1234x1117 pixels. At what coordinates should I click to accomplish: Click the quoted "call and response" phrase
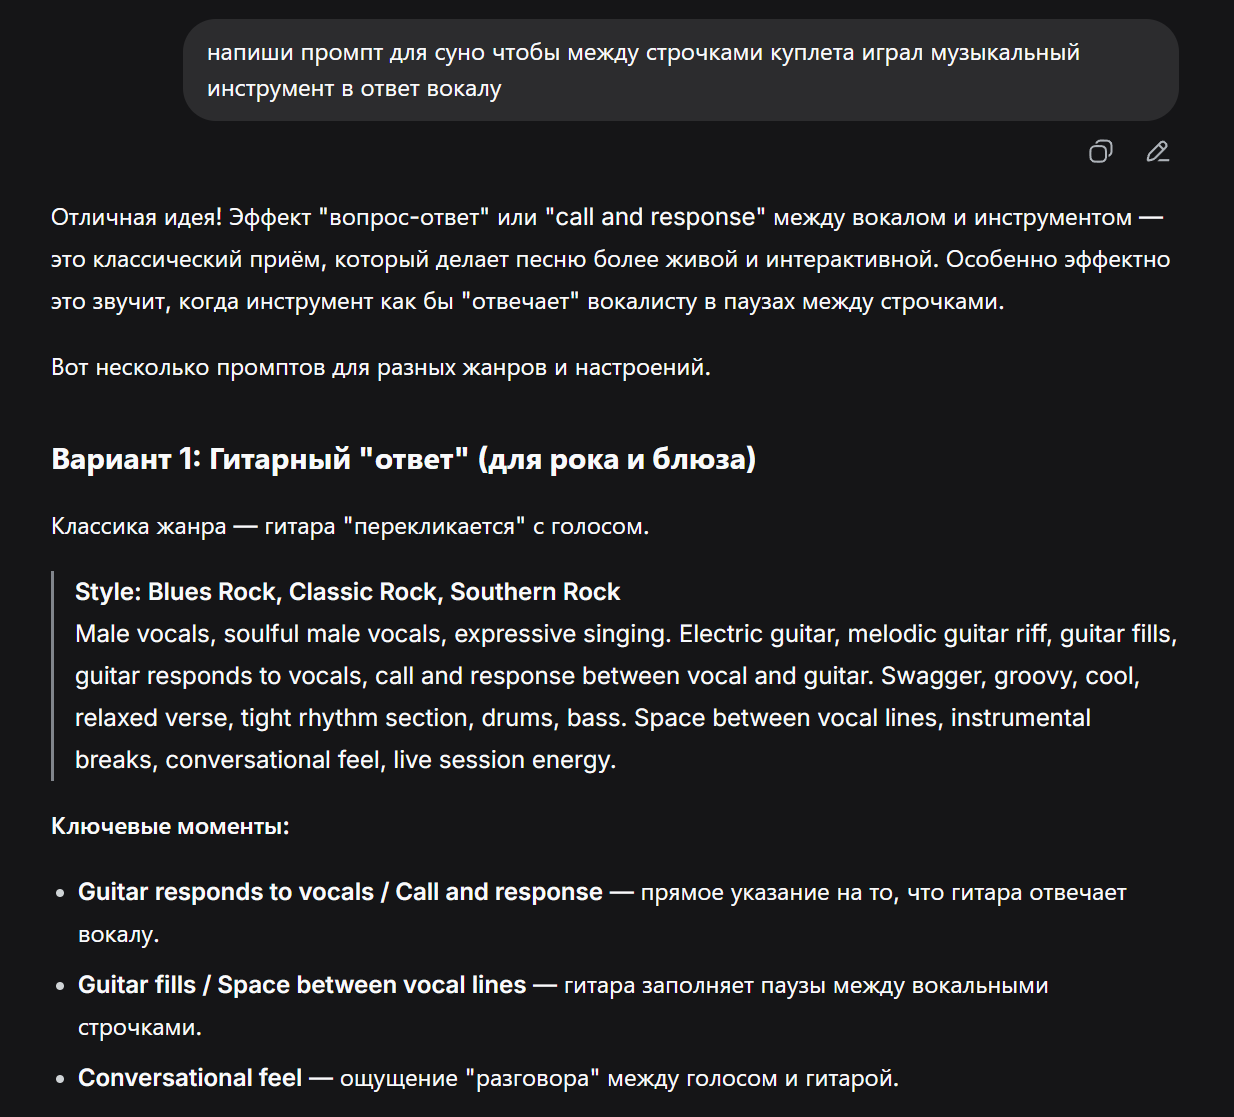(x=655, y=218)
